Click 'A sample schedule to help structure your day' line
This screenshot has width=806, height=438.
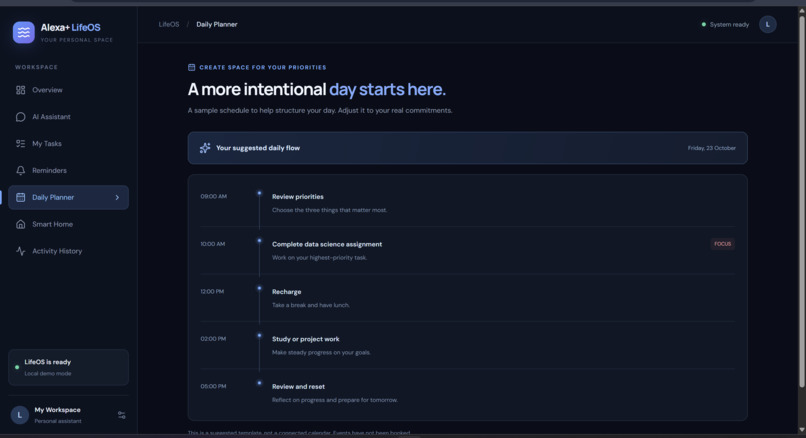pos(320,111)
